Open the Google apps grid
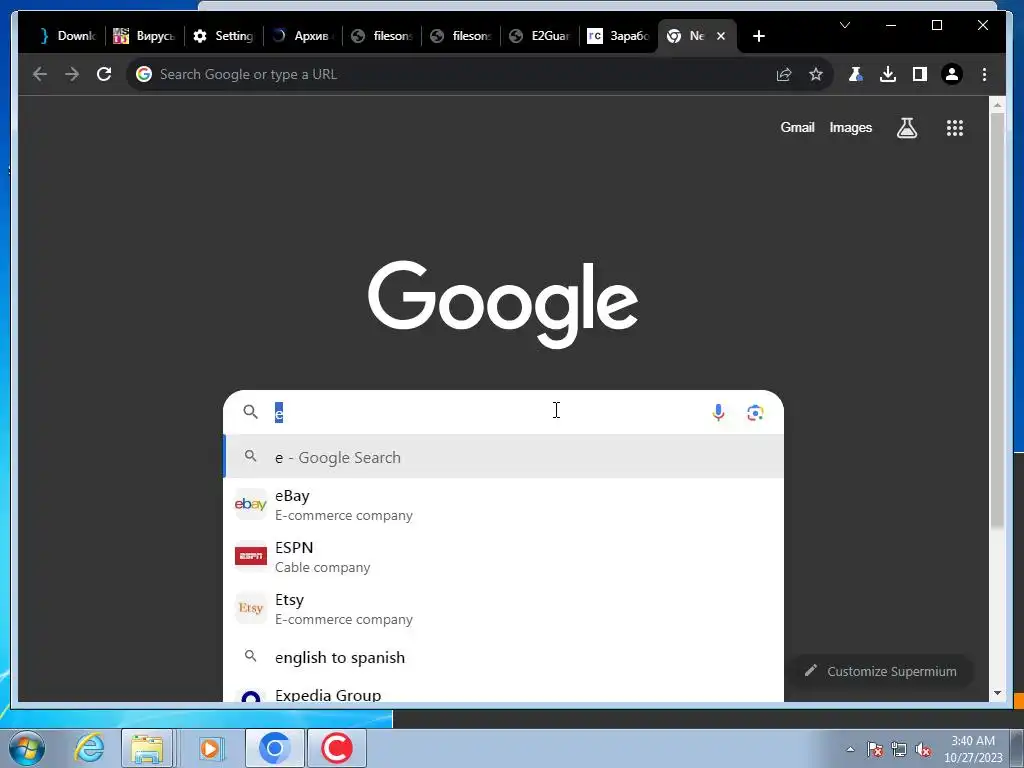 [955, 128]
